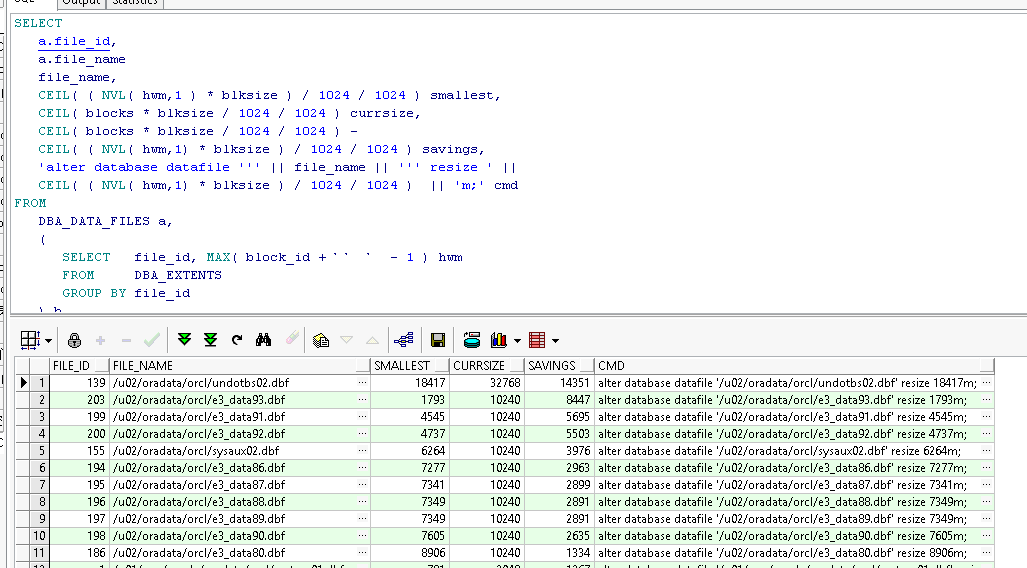Save results using the floppy disk icon
Viewport: 1027px width, 568px height.
point(438,340)
